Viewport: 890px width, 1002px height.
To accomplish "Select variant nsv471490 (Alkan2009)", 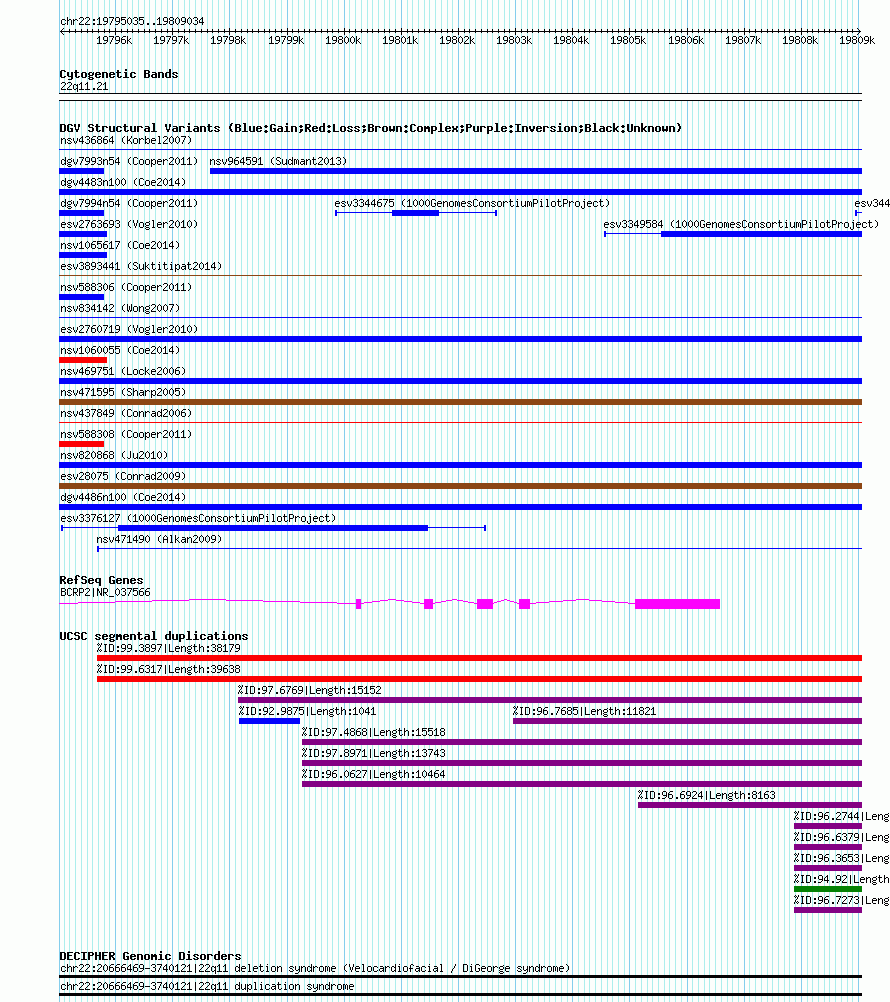I will (x=159, y=539).
